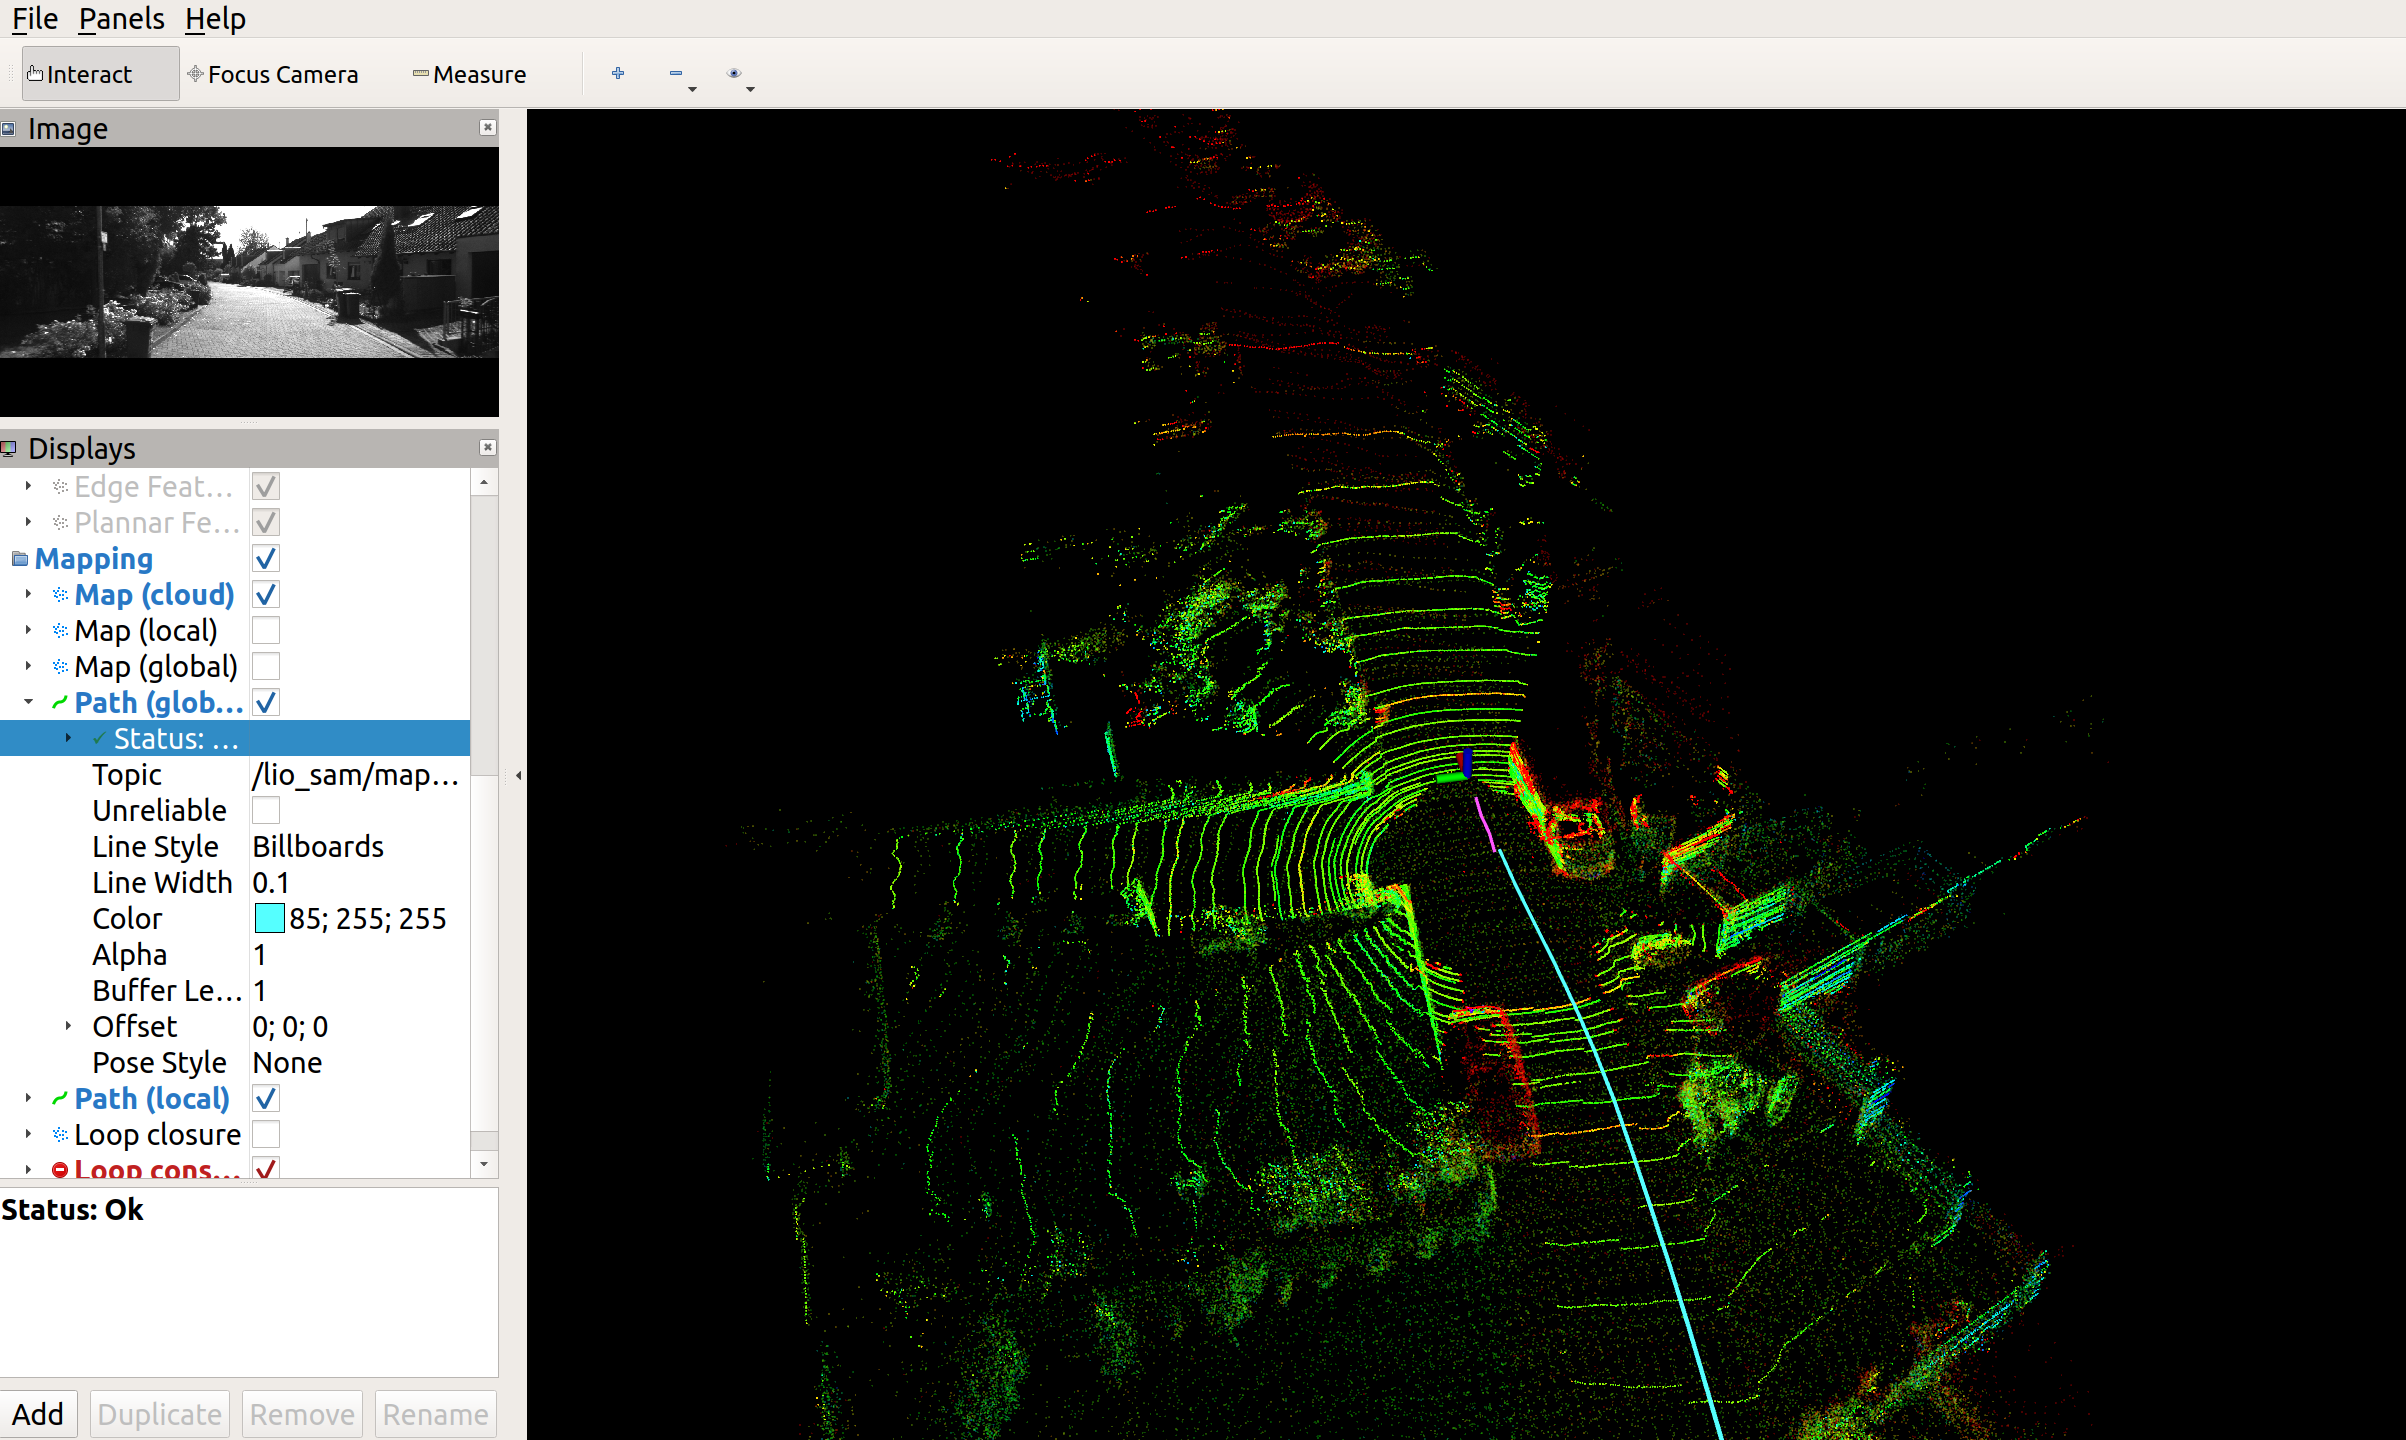Click the eye view-options toolbar icon
This screenshot has height=1440, width=2406.
pos(734,73)
